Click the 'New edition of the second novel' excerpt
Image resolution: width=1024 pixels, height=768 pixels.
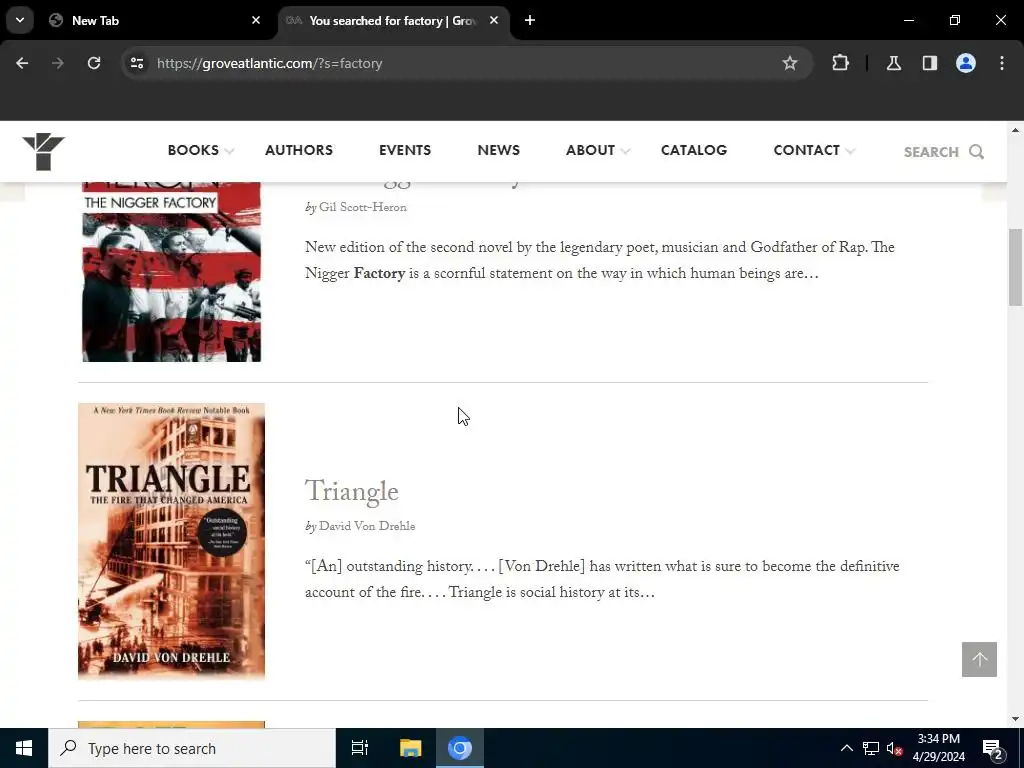[600, 261]
